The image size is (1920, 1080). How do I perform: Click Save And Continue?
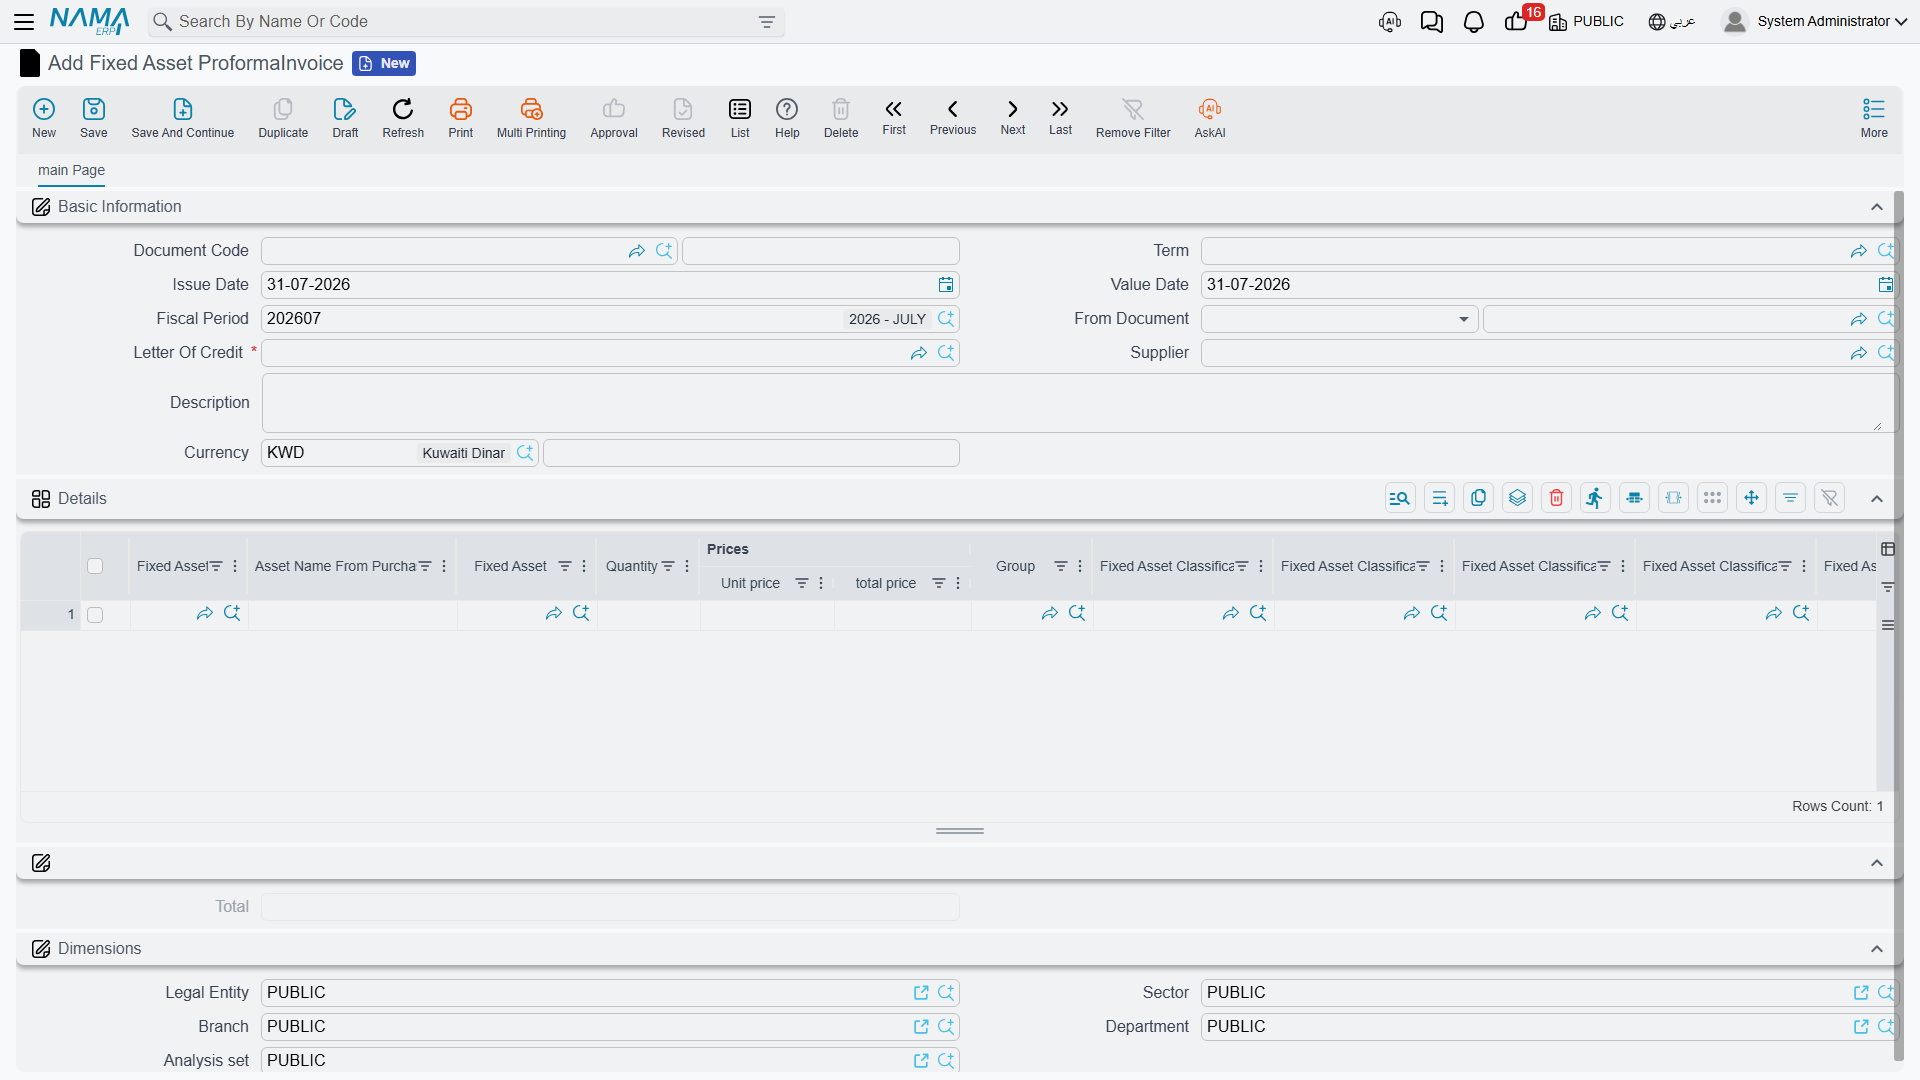pyautogui.click(x=182, y=117)
